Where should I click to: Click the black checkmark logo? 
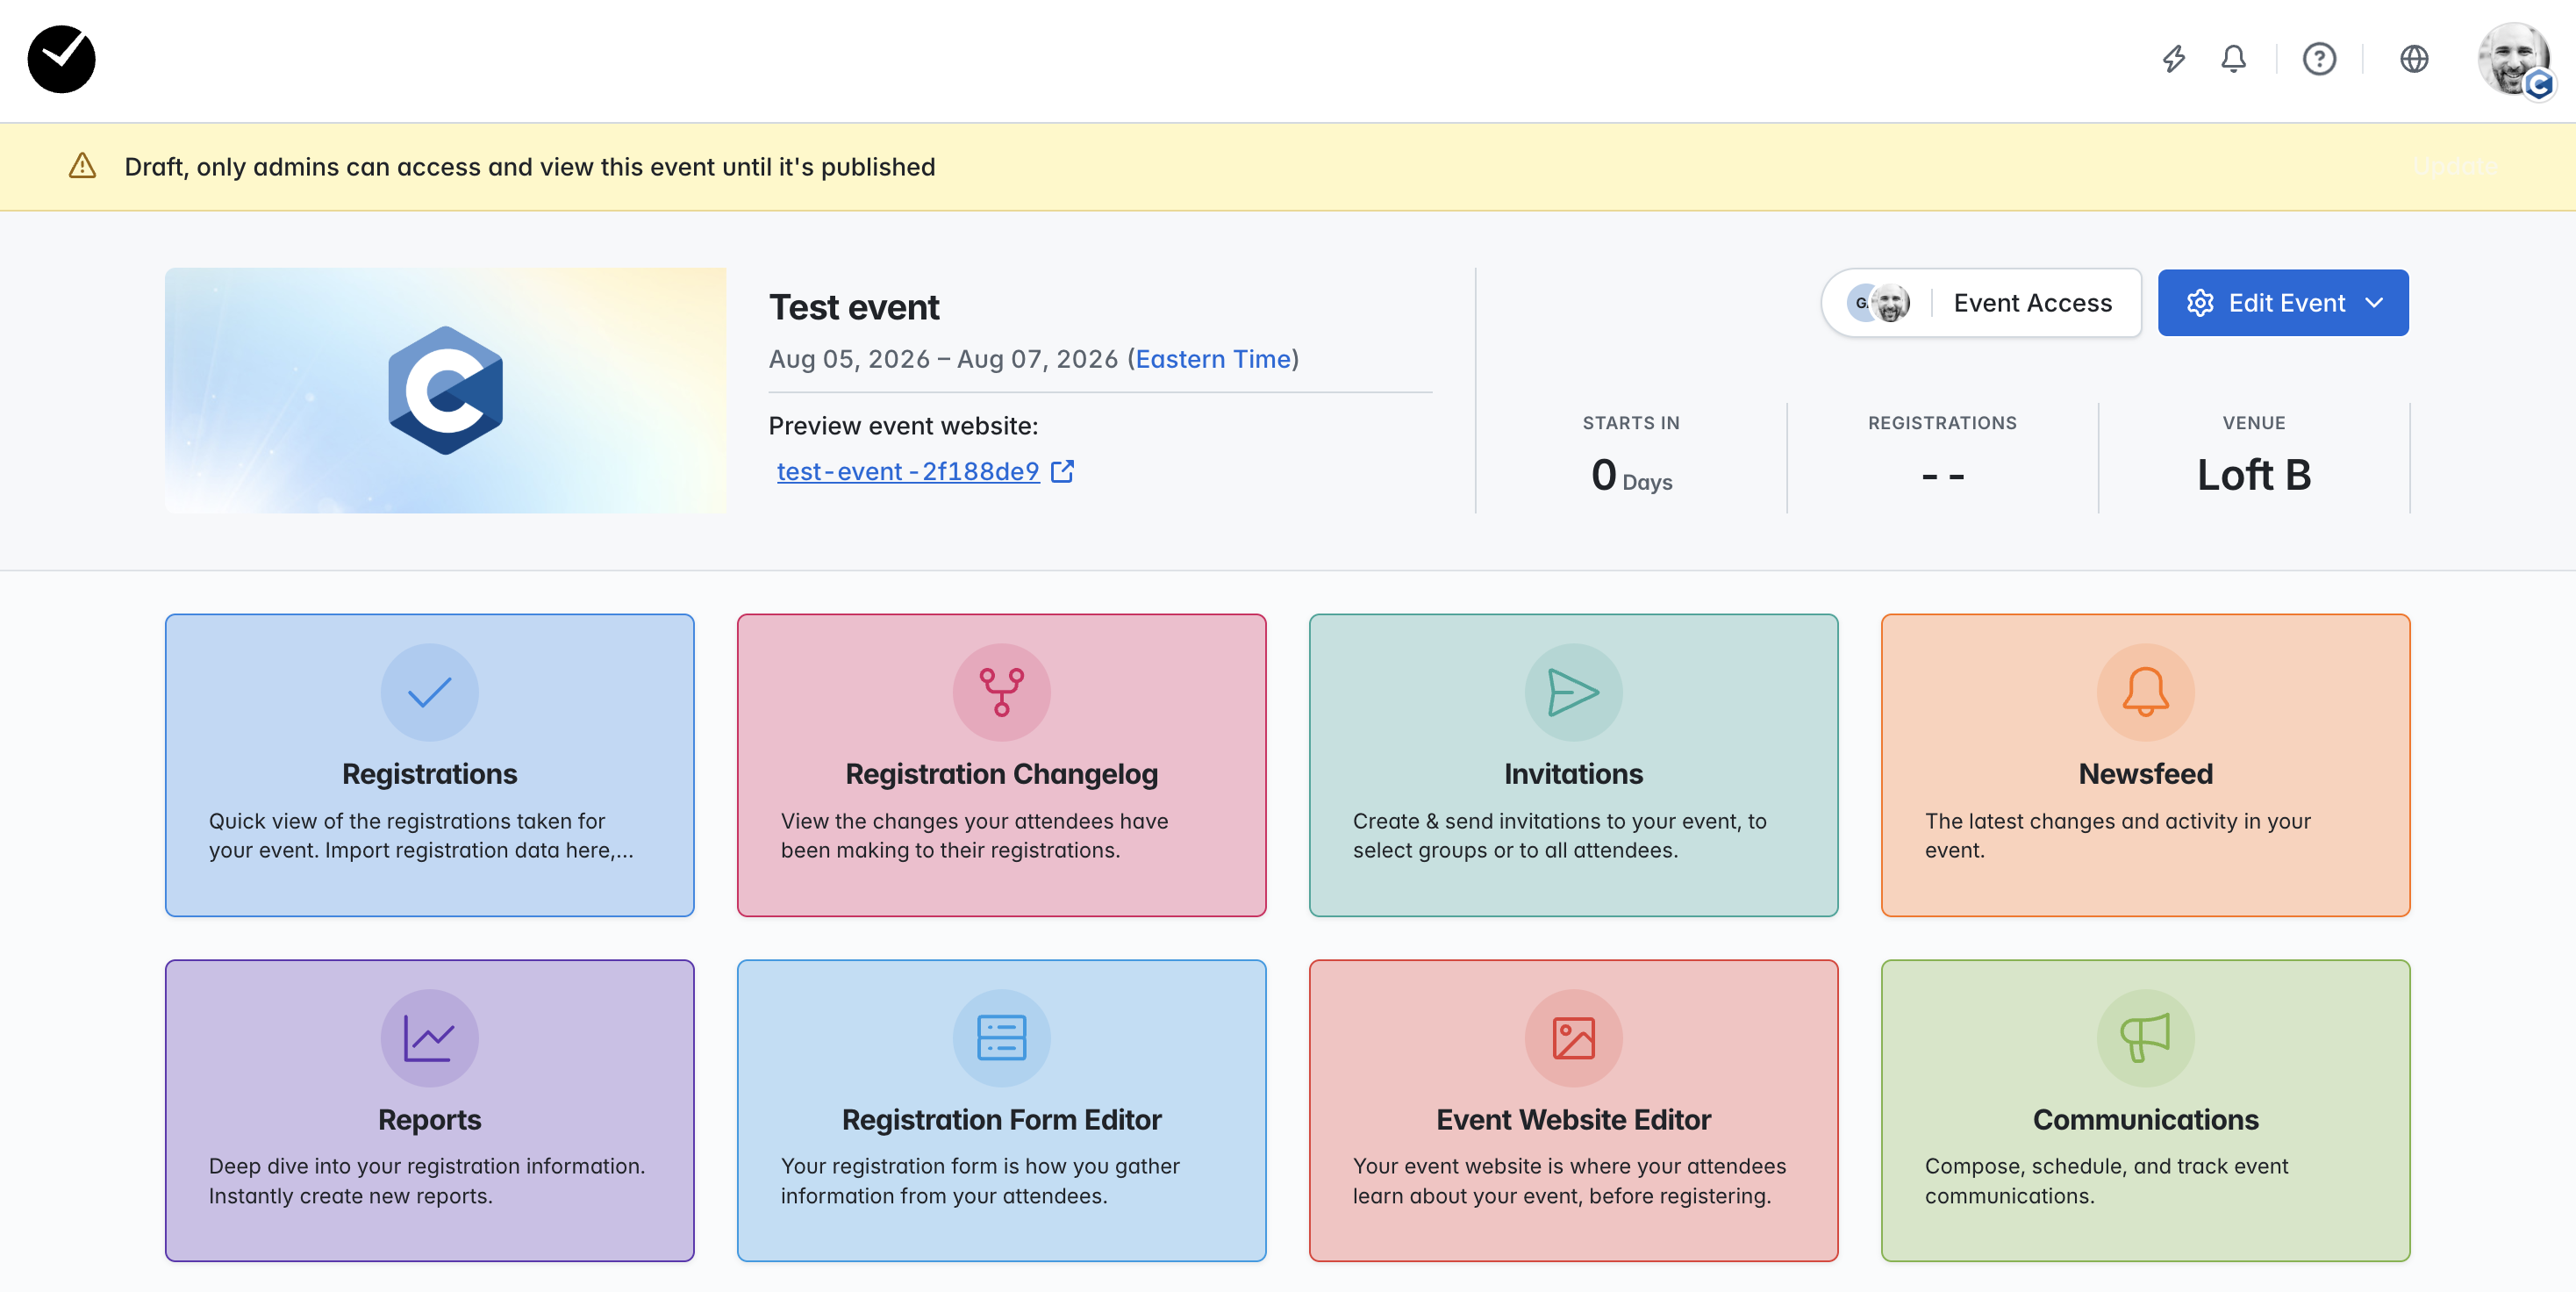click(x=61, y=59)
